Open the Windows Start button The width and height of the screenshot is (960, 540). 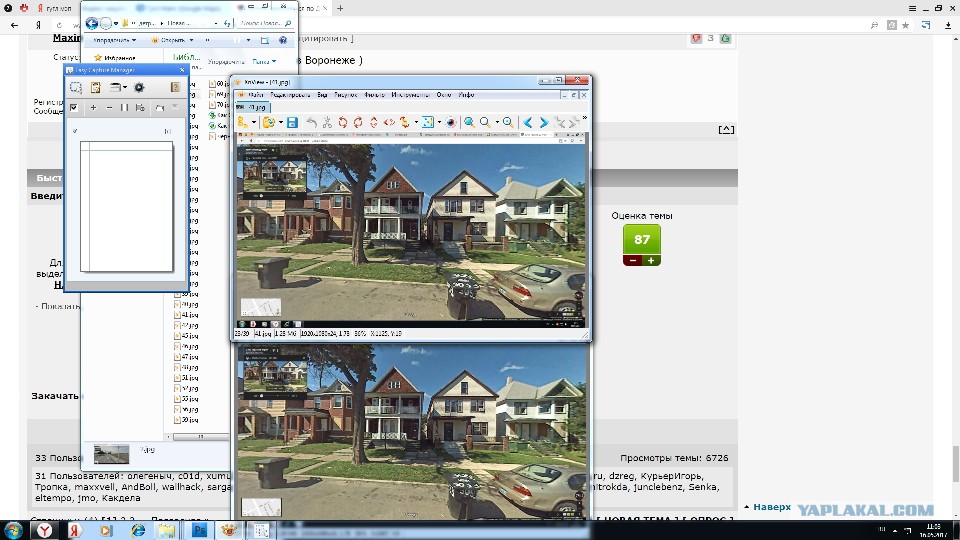click(x=13, y=530)
